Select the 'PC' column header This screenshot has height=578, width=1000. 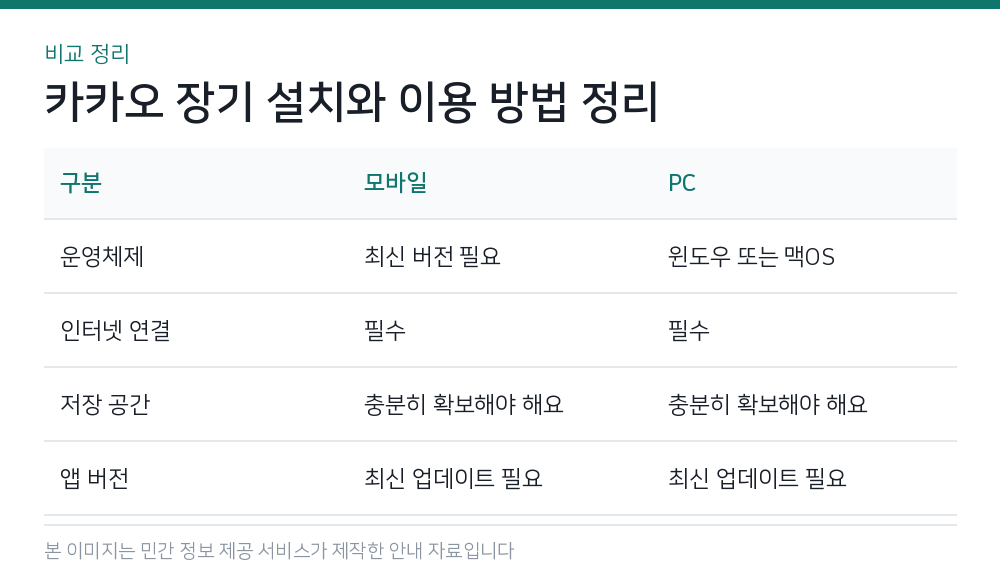(682, 183)
